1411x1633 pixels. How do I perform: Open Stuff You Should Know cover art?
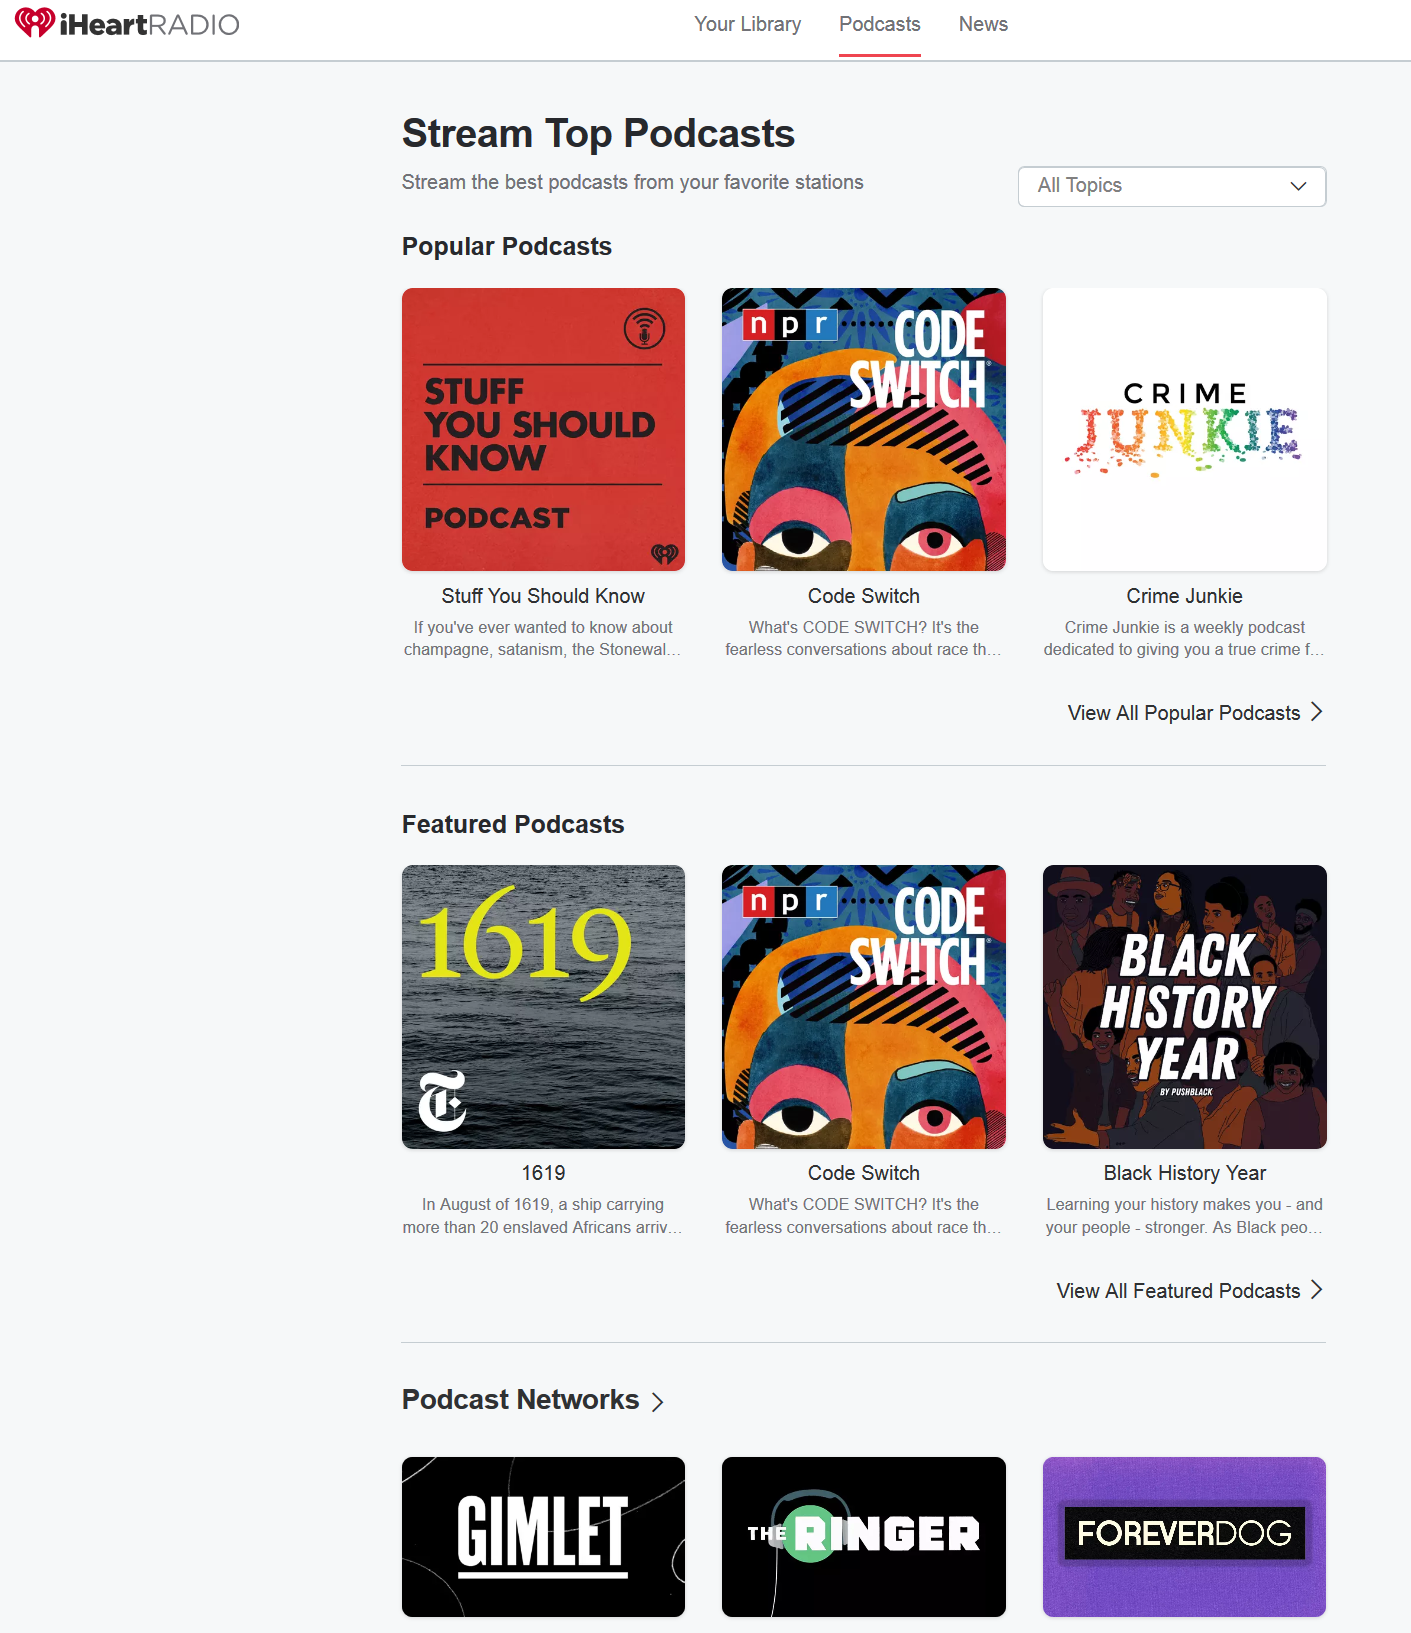[x=543, y=430]
